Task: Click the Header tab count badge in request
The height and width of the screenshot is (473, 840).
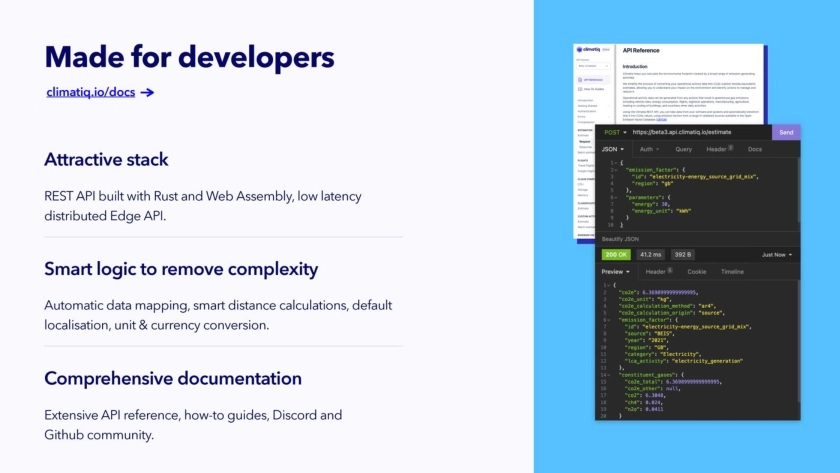Action: [730, 148]
